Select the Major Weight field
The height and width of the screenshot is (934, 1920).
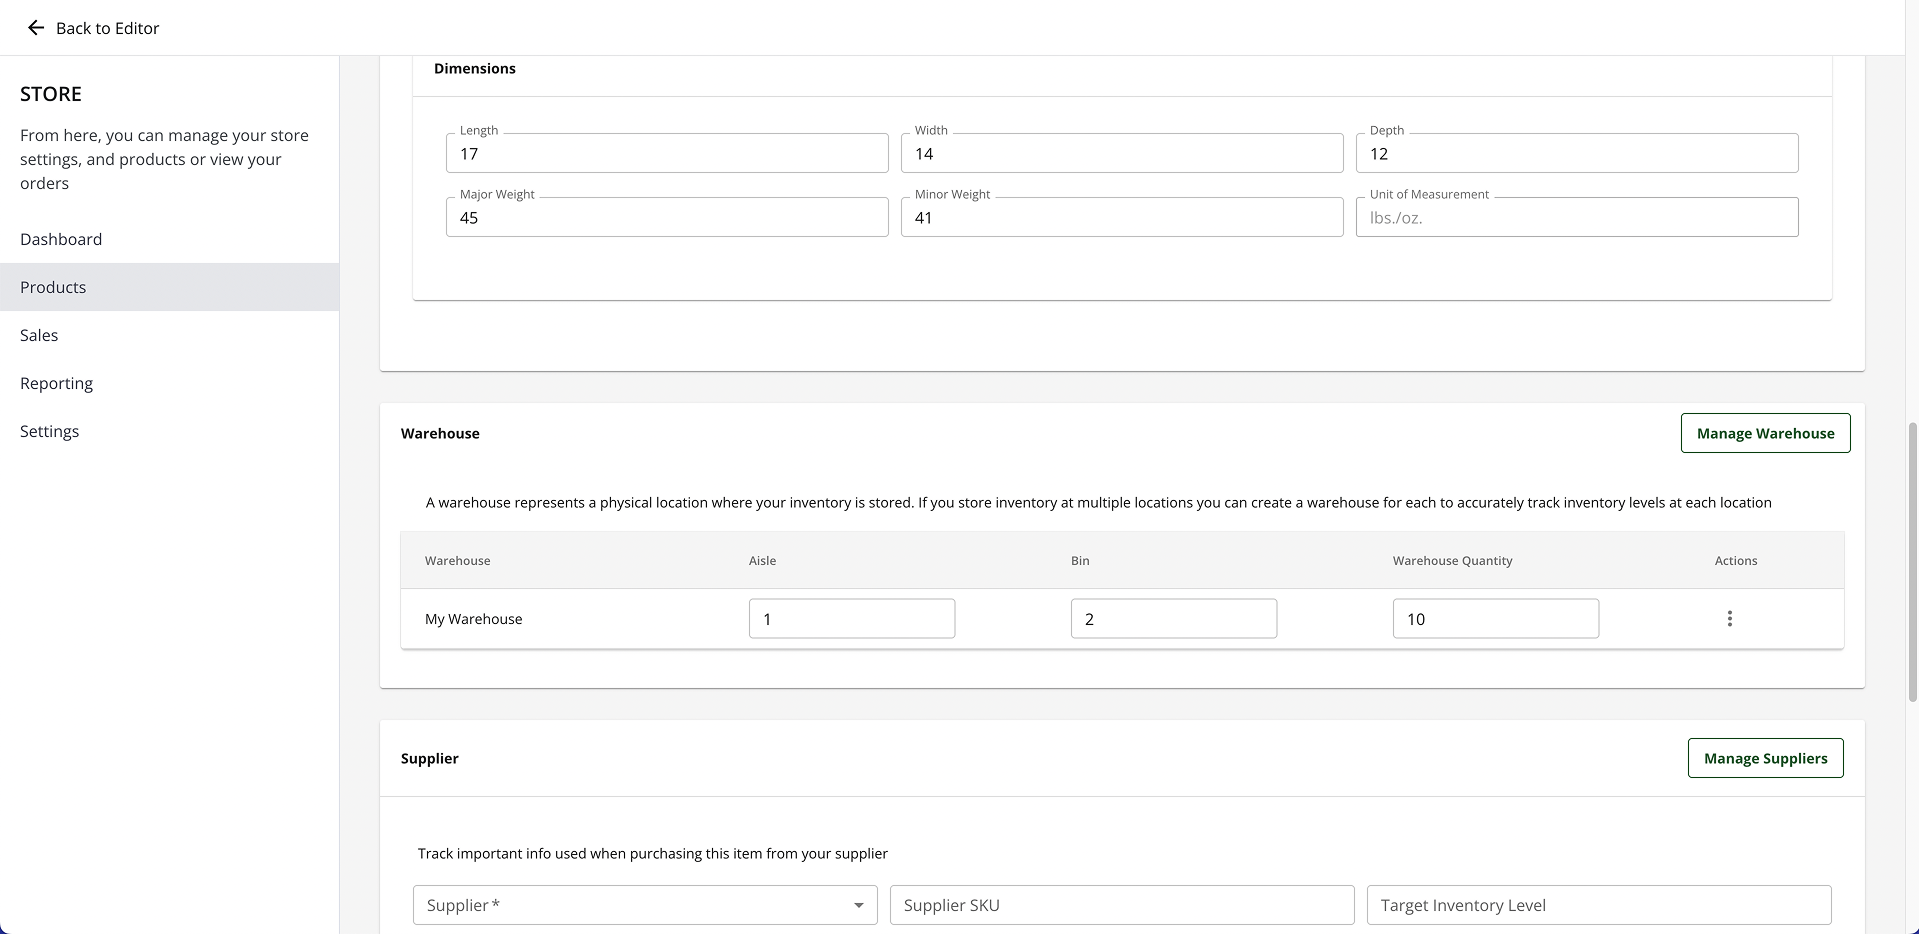[x=667, y=218]
